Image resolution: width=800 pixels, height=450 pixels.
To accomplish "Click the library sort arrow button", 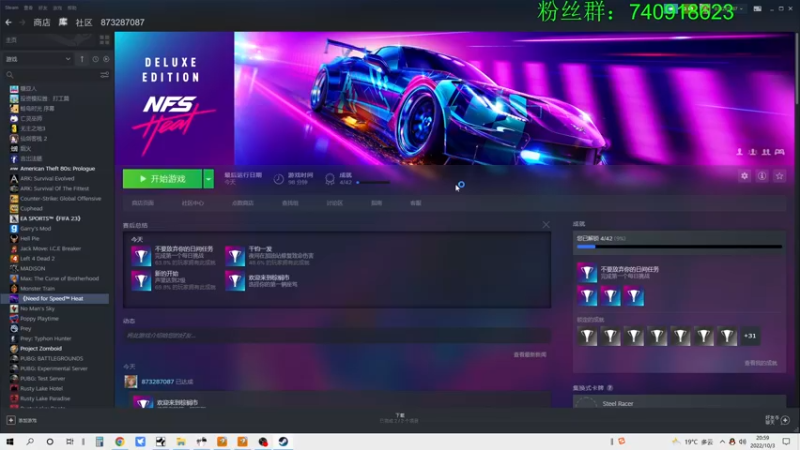I will click(82, 59).
